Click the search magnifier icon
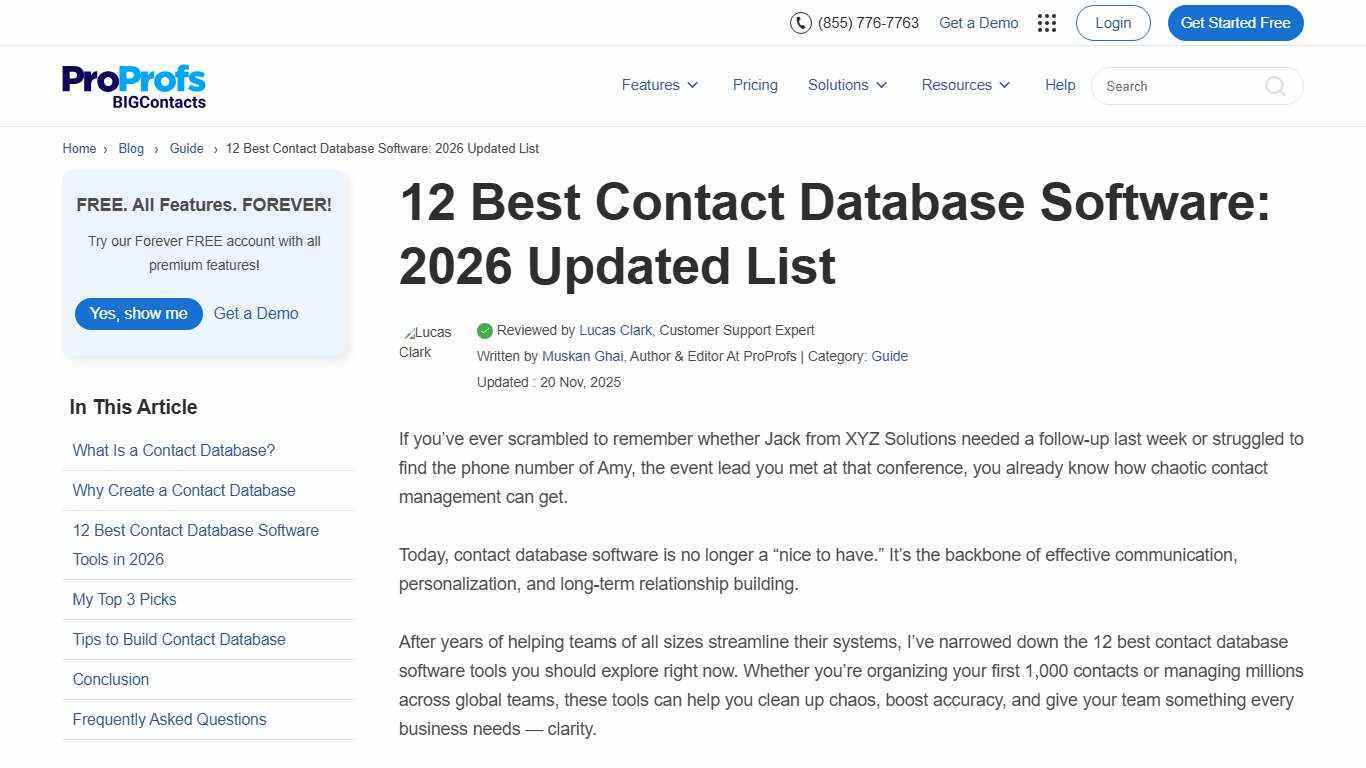Viewport: 1366px width, 768px height. click(x=1275, y=86)
